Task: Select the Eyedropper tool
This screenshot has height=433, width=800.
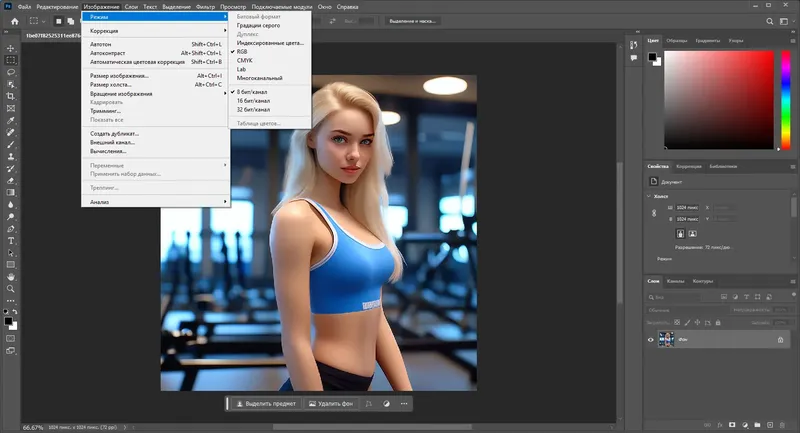Action: (x=11, y=119)
